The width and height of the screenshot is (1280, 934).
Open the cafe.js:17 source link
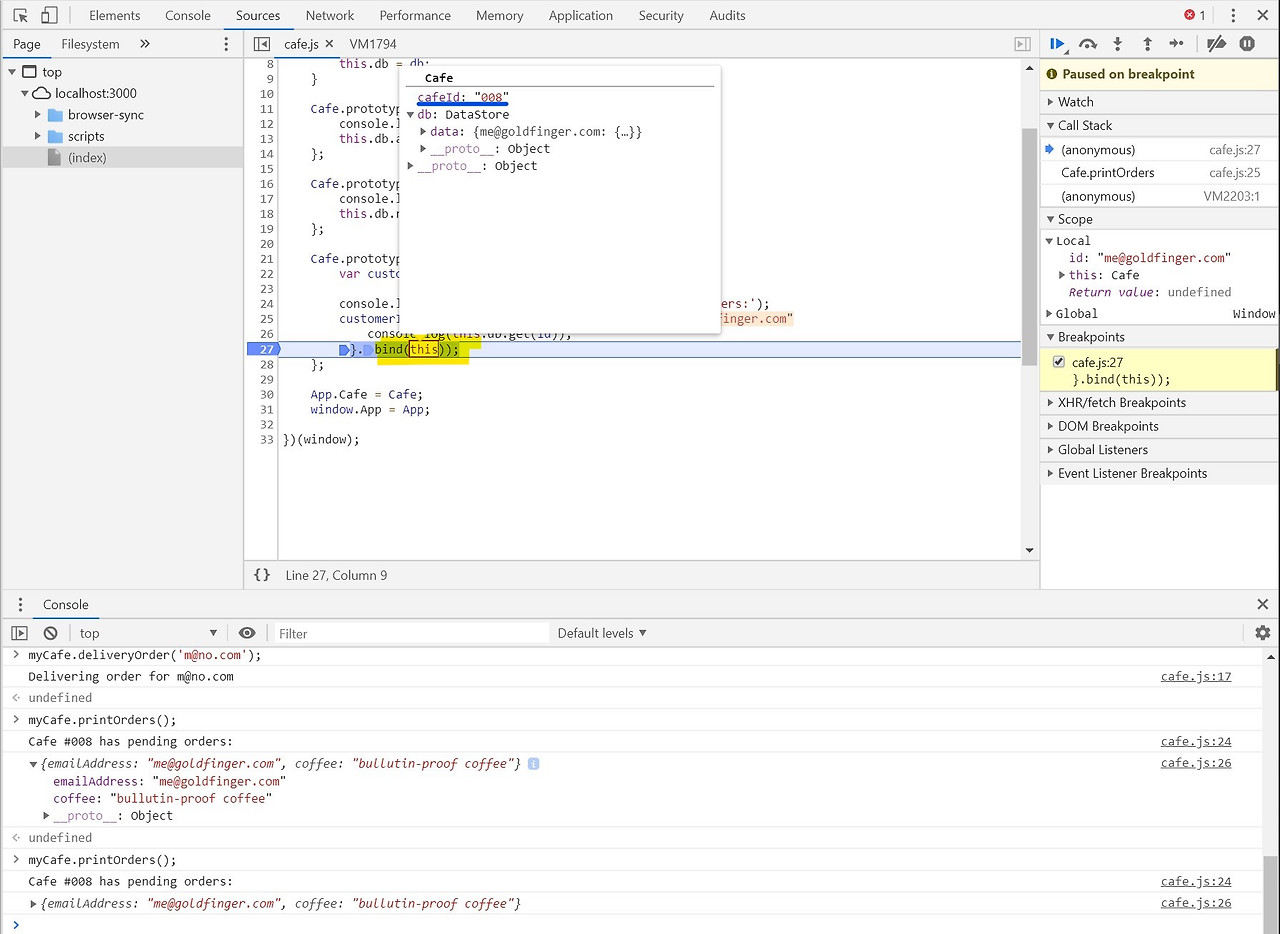(1196, 677)
